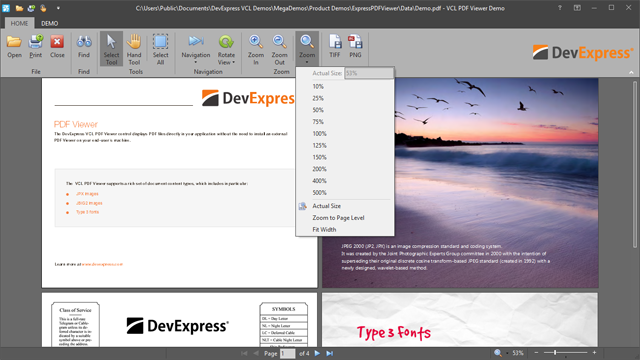640x360 pixels.
Task: Set zoom to 500%
Action: (x=345, y=193)
